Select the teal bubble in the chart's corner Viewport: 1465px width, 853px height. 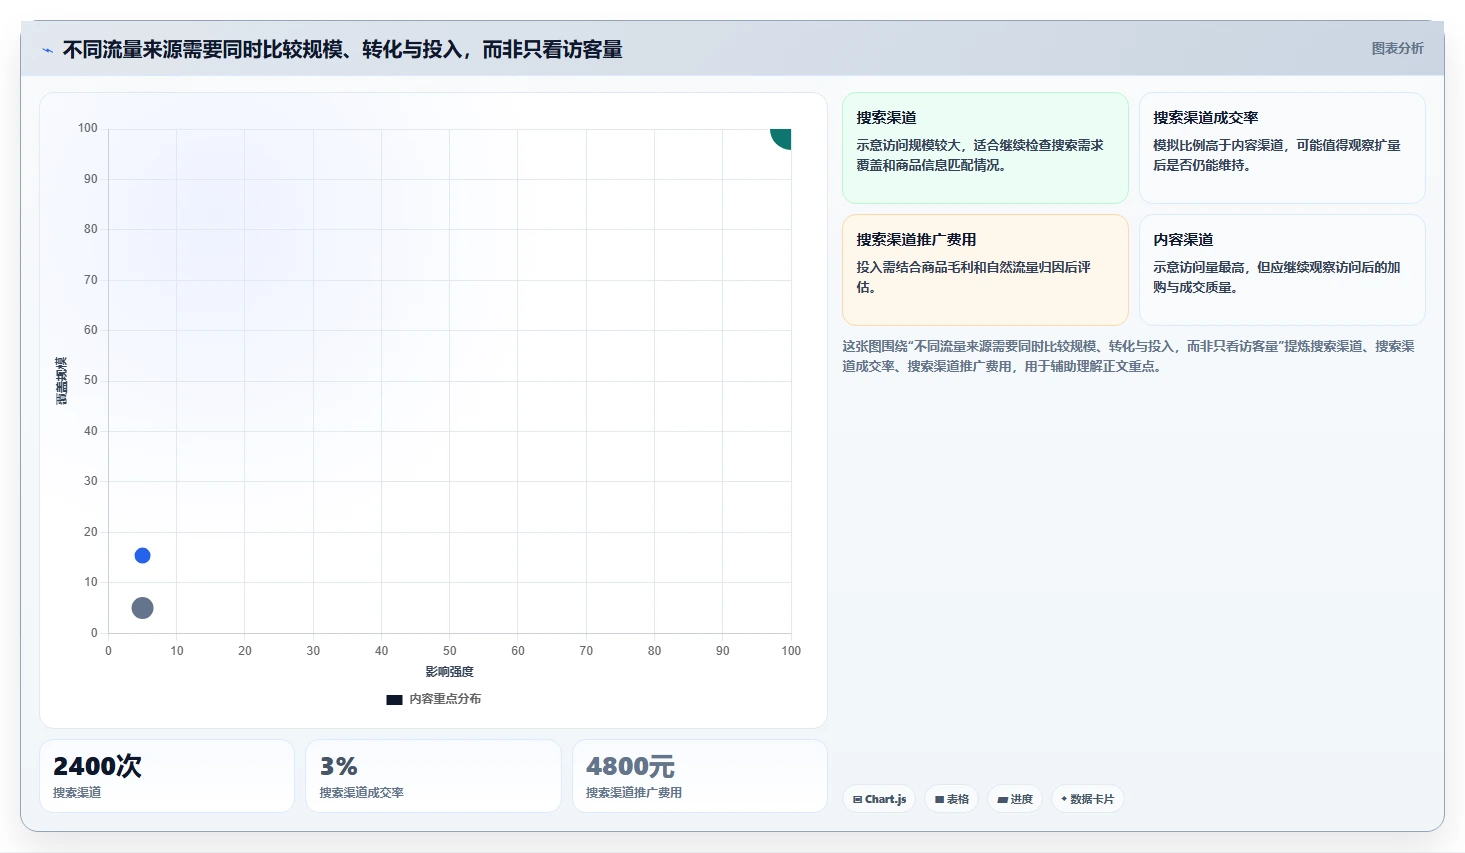[781, 138]
